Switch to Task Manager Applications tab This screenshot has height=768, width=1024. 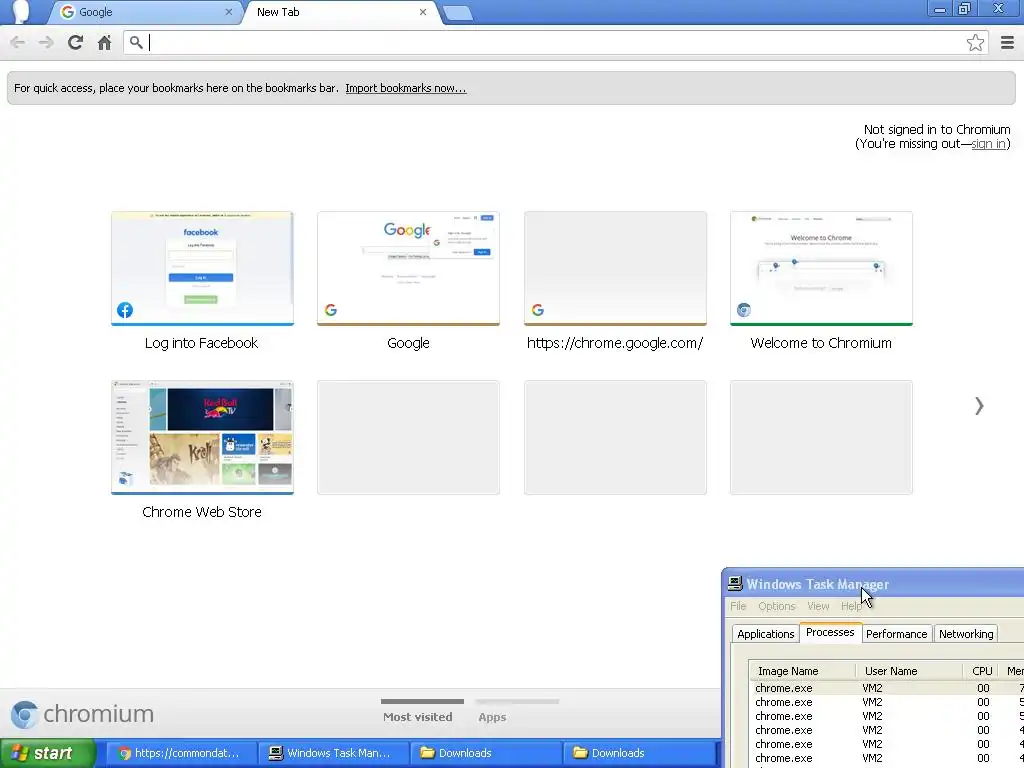coord(765,634)
